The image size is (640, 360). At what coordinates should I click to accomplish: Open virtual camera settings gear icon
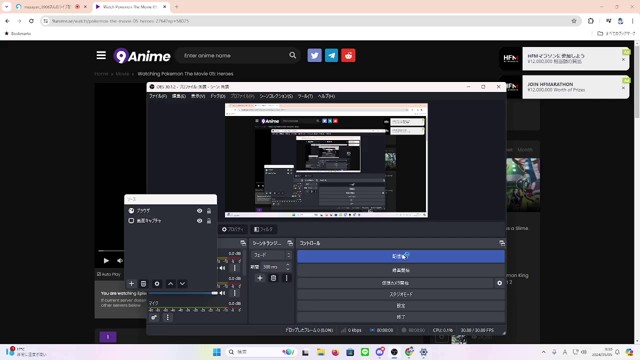click(499, 283)
